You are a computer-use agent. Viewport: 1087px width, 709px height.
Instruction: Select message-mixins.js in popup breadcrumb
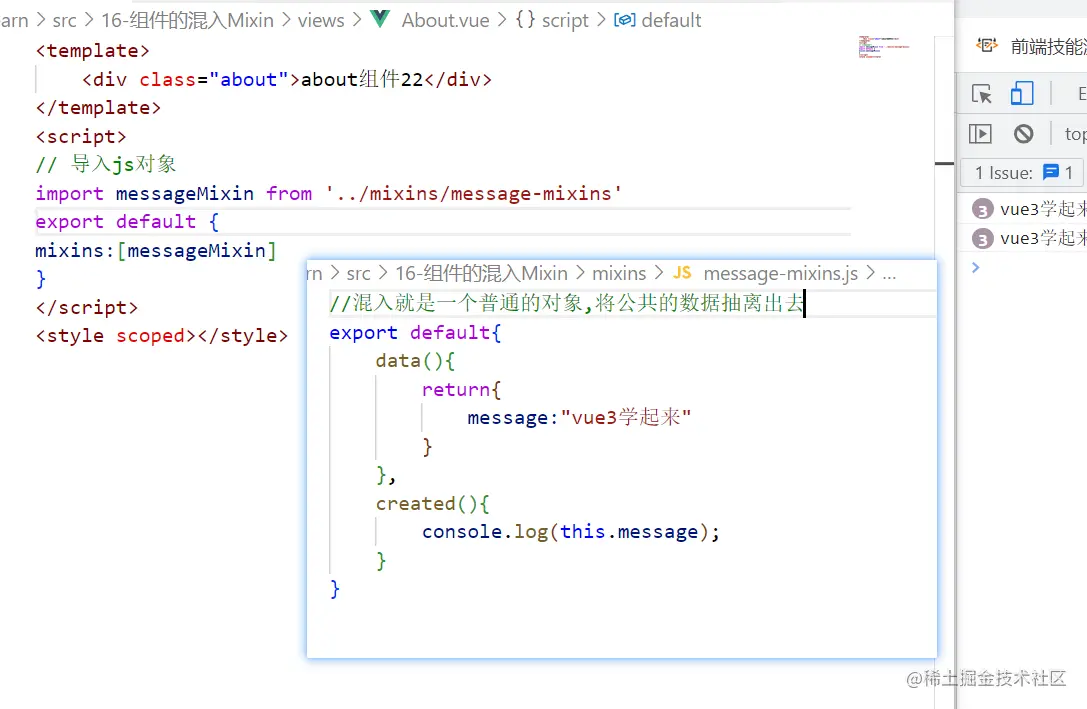click(781, 274)
